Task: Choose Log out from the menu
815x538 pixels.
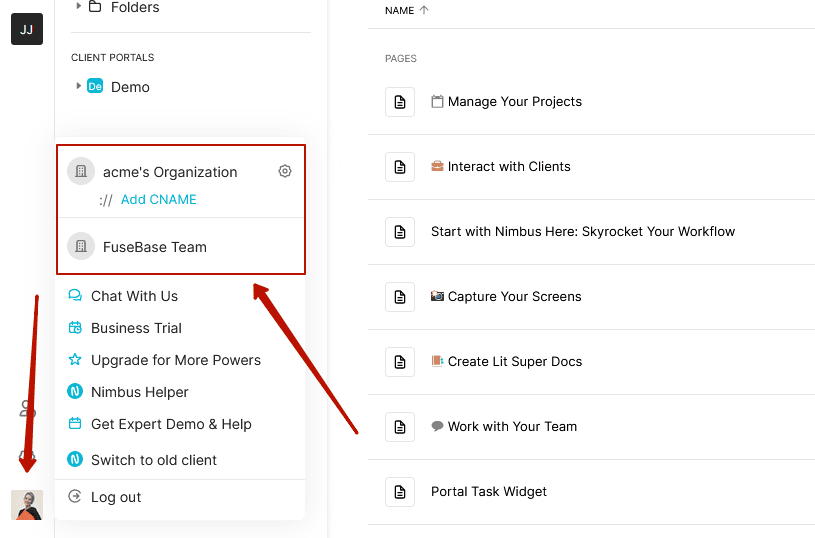Action: 116,497
